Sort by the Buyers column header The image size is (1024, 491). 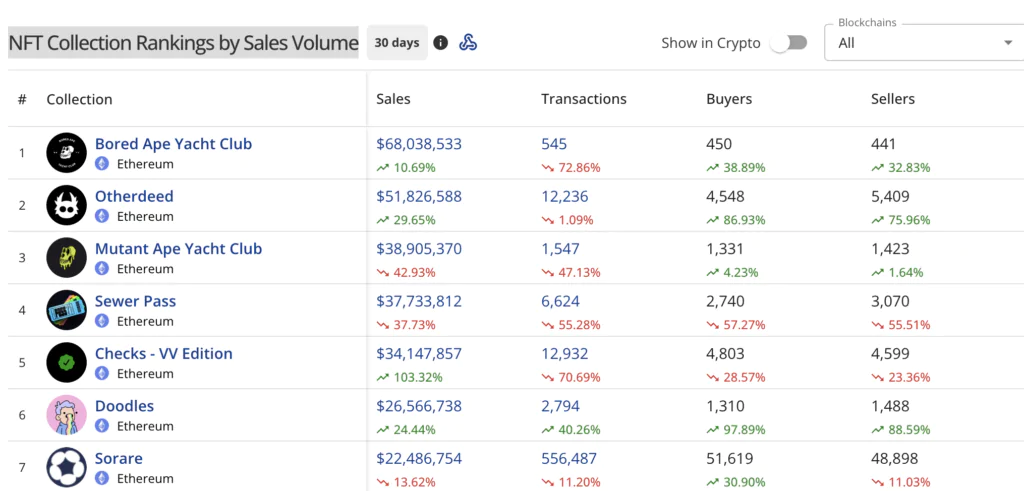pos(729,99)
